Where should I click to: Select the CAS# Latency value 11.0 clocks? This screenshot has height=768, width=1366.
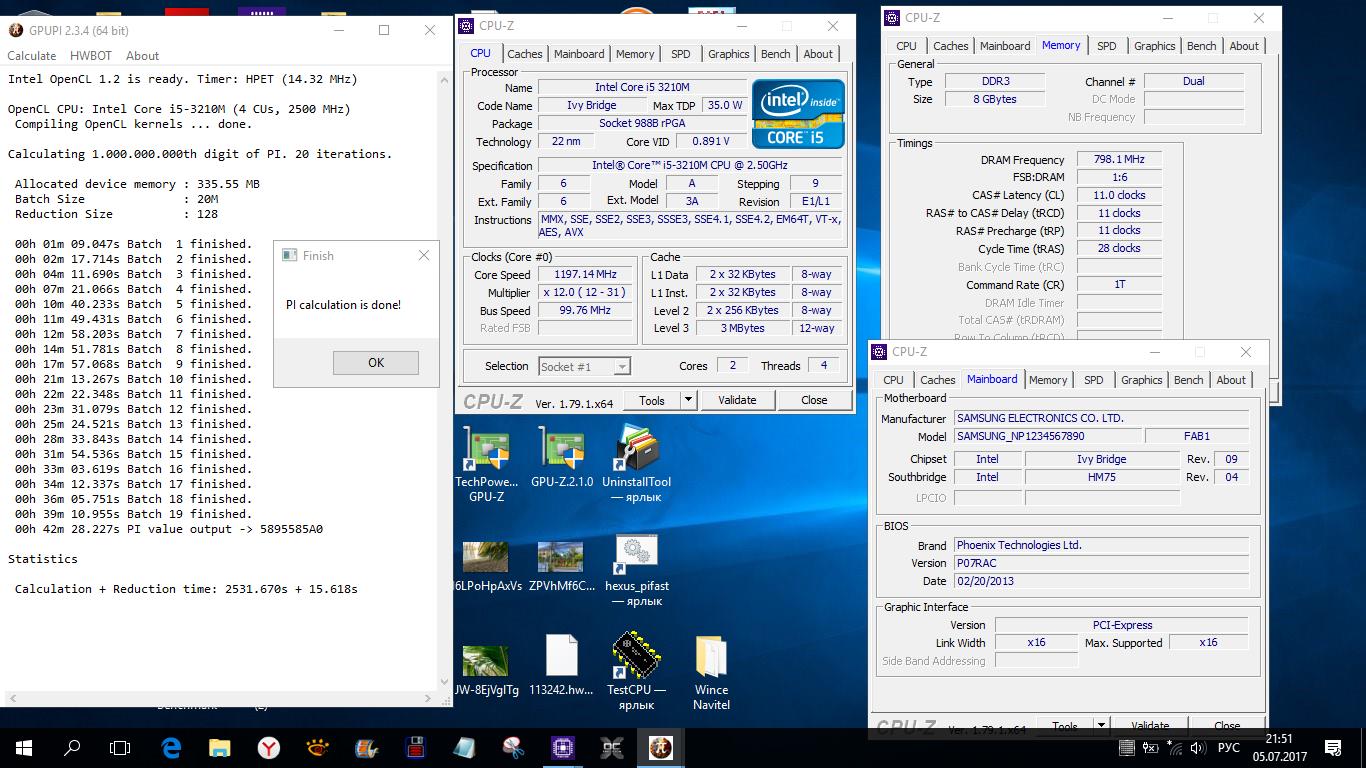[x=1119, y=195]
